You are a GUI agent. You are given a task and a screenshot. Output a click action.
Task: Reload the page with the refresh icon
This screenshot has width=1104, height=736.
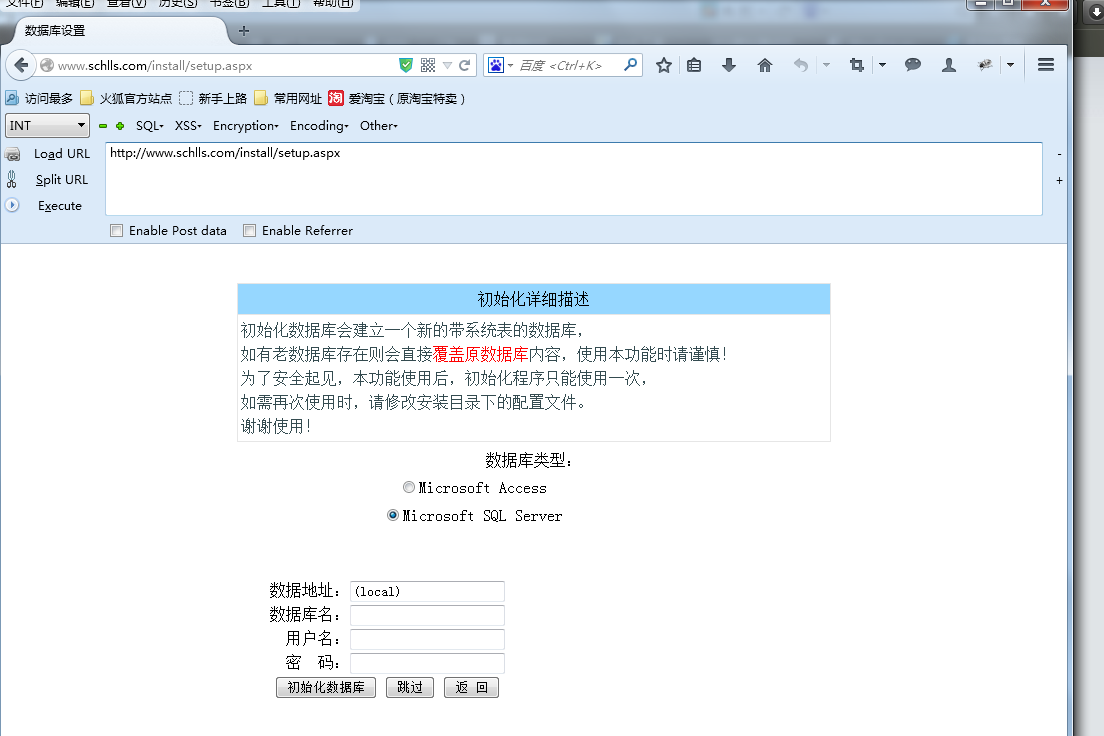click(x=465, y=66)
